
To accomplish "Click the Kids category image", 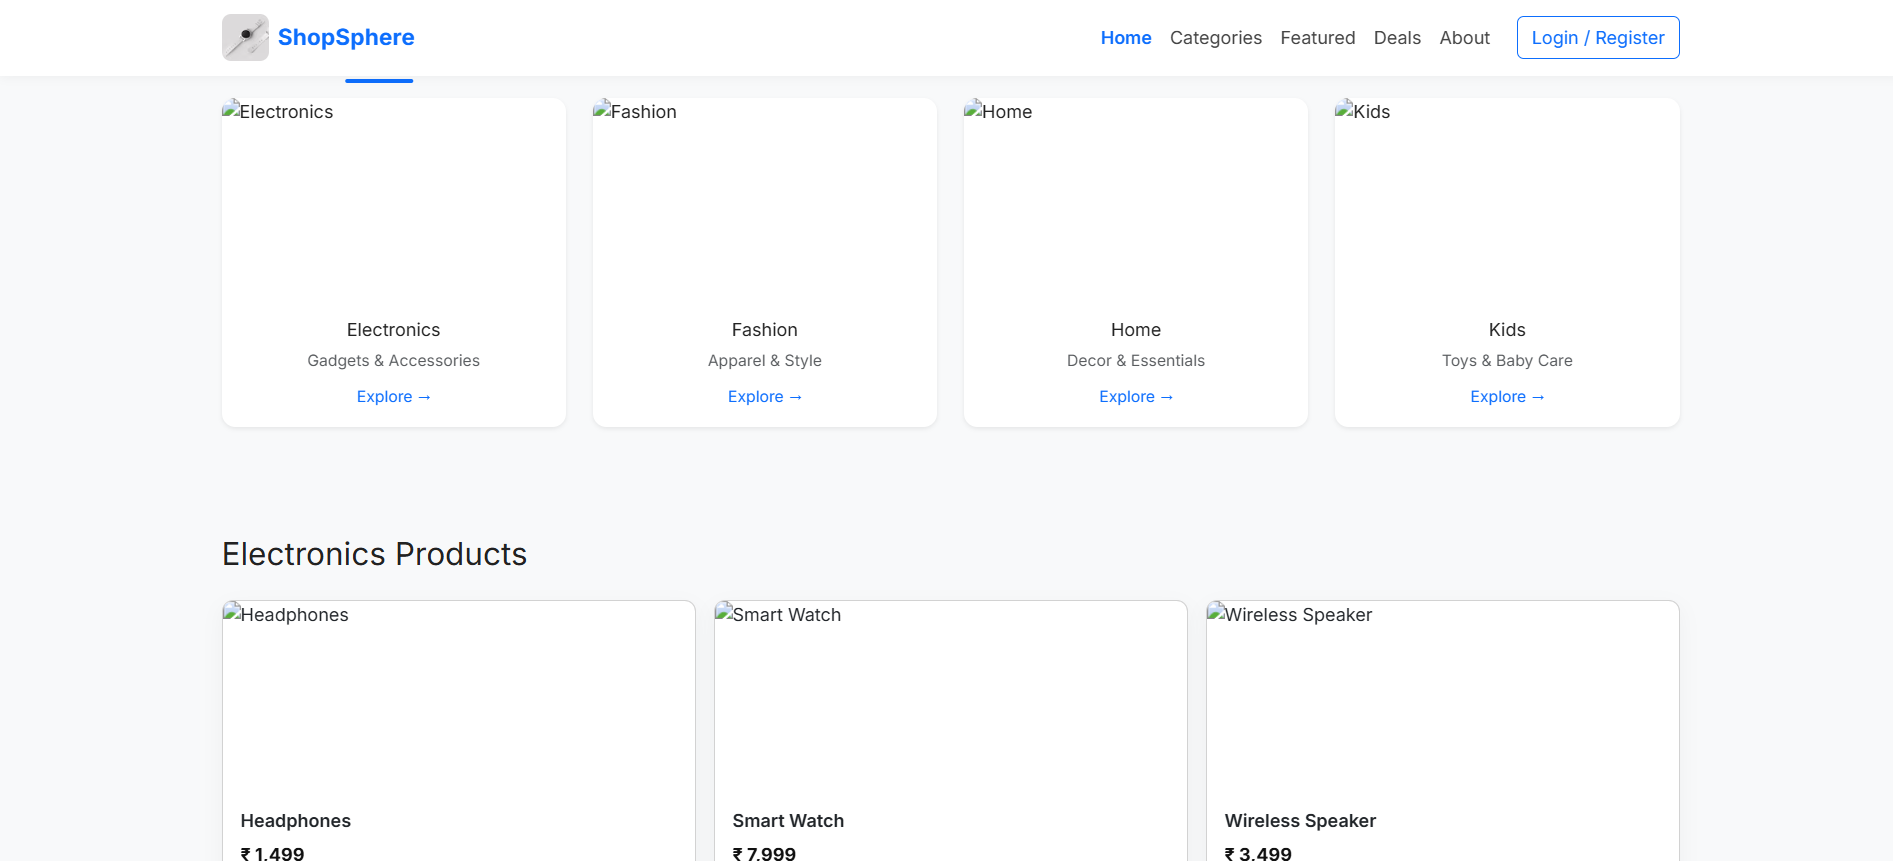I will pos(1506,200).
